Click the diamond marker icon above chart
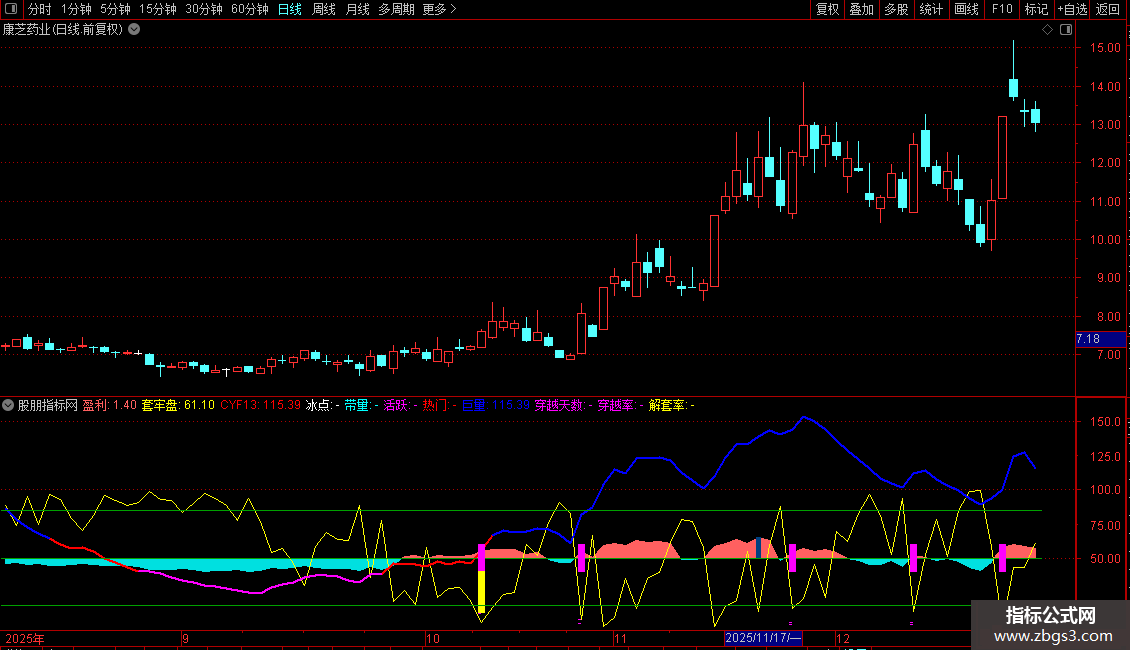This screenshot has height=650, width=1130. (x=1047, y=30)
